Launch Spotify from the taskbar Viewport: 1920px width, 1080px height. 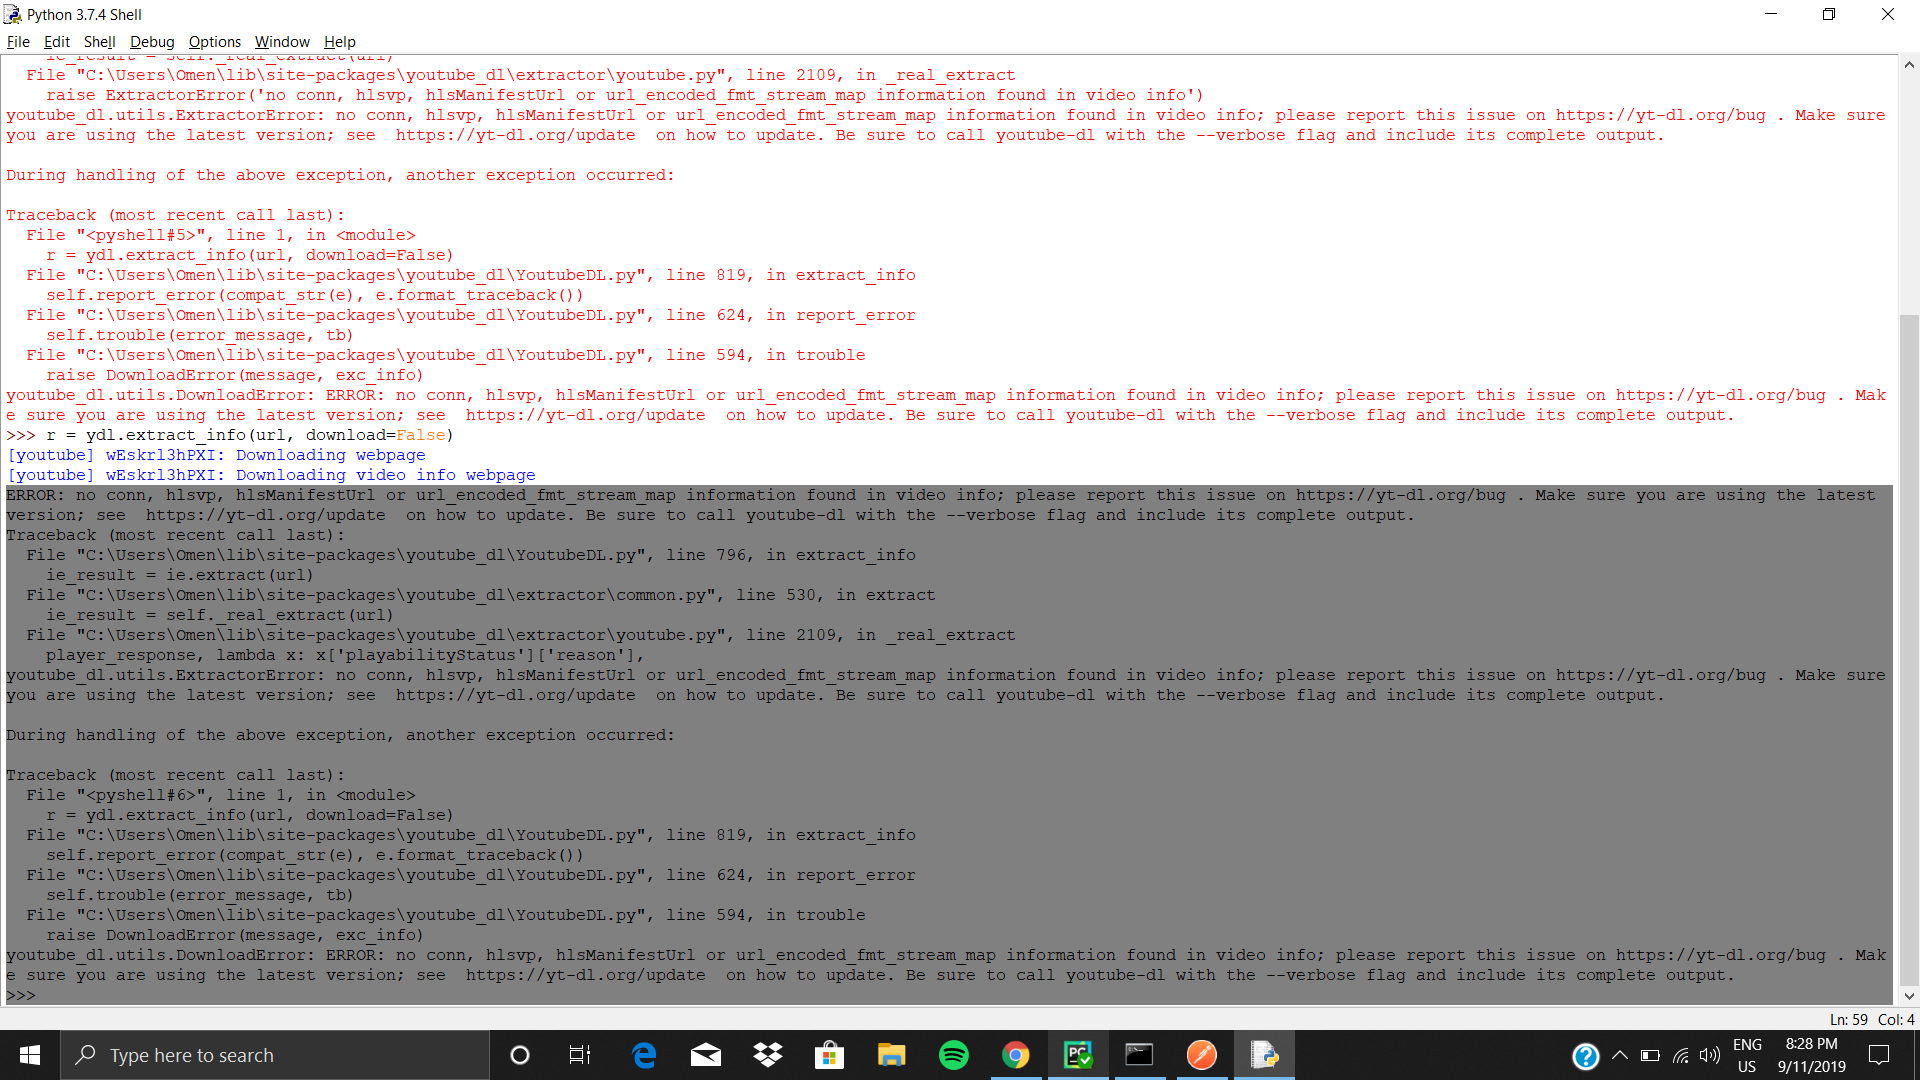pos(954,1055)
